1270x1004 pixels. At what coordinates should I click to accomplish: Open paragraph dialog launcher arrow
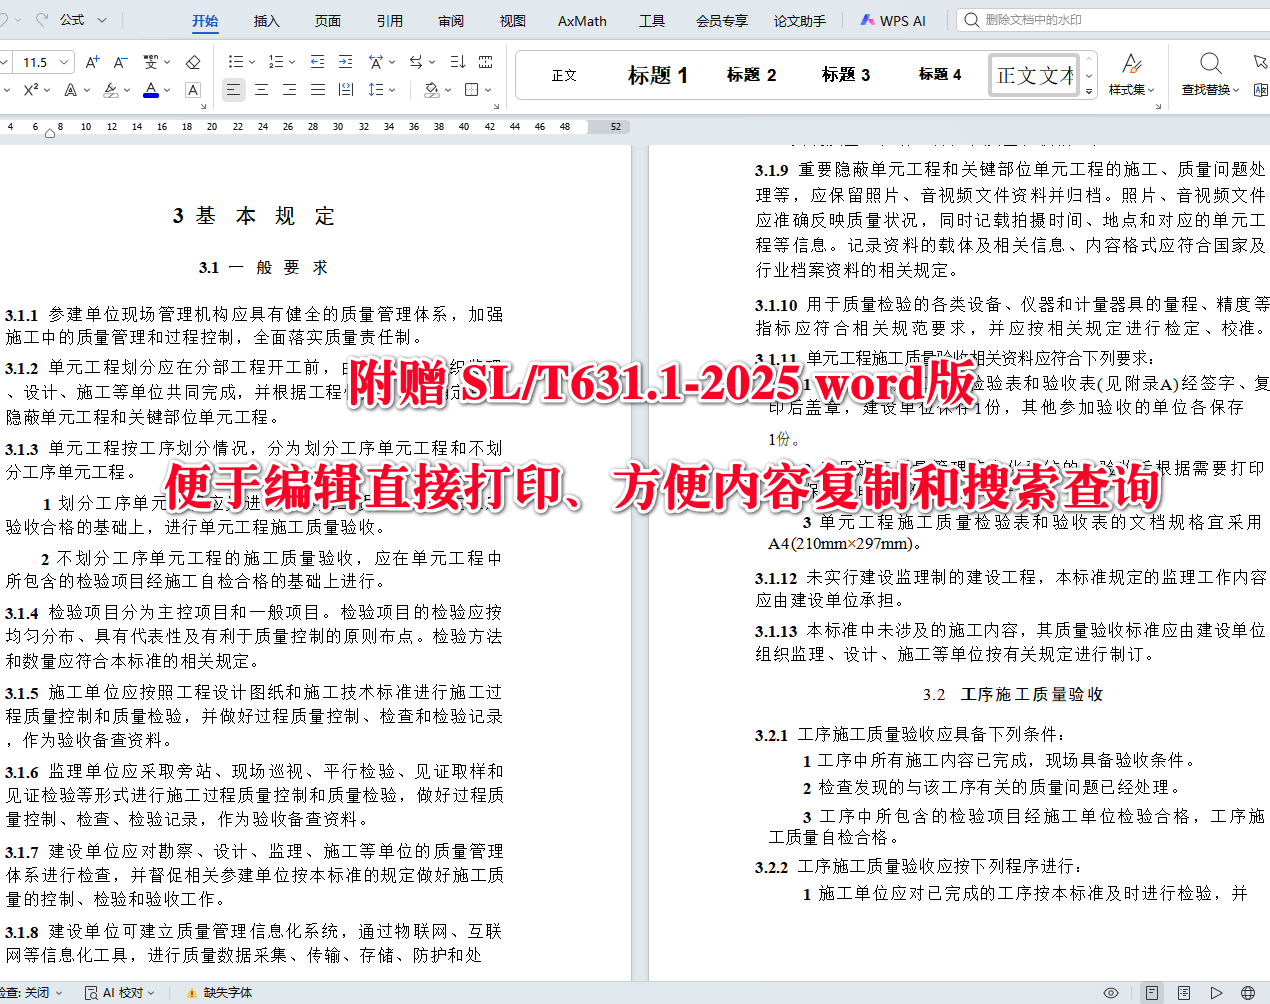pos(497,106)
